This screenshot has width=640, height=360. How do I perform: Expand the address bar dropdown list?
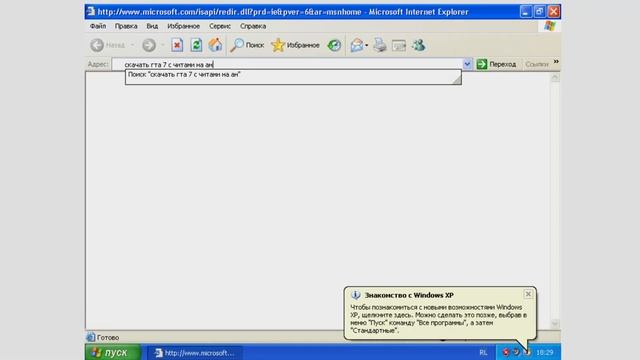pyautogui.click(x=467, y=64)
